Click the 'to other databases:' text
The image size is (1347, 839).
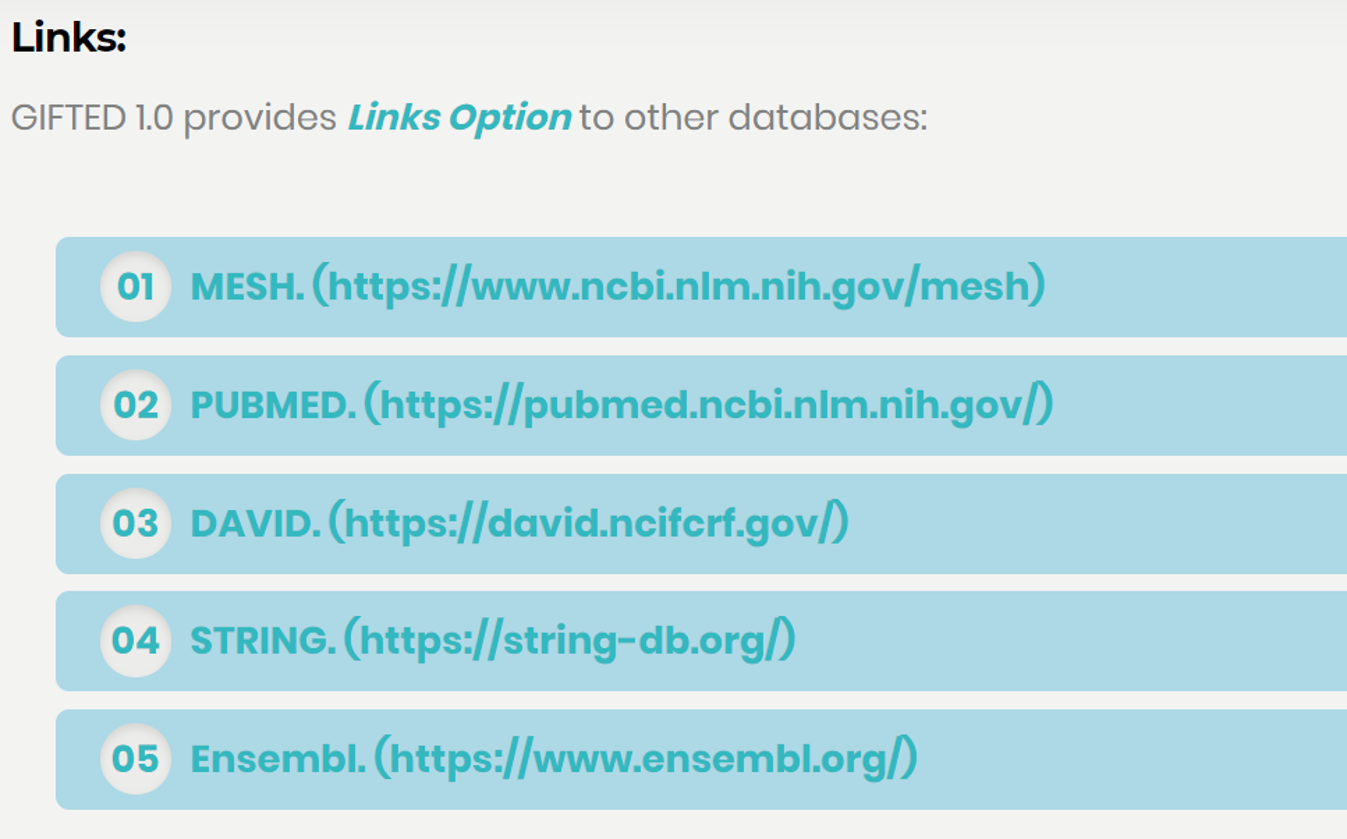(x=754, y=118)
